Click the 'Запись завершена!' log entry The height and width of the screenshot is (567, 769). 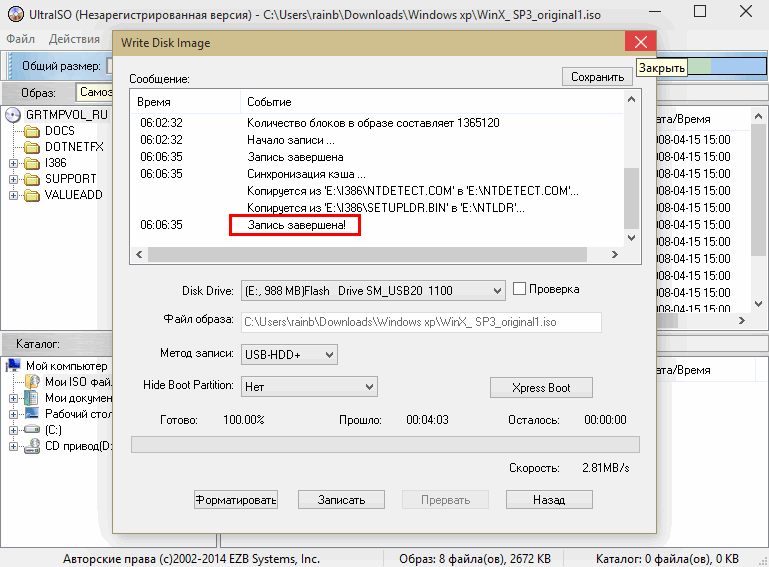[x=296, y=225]
